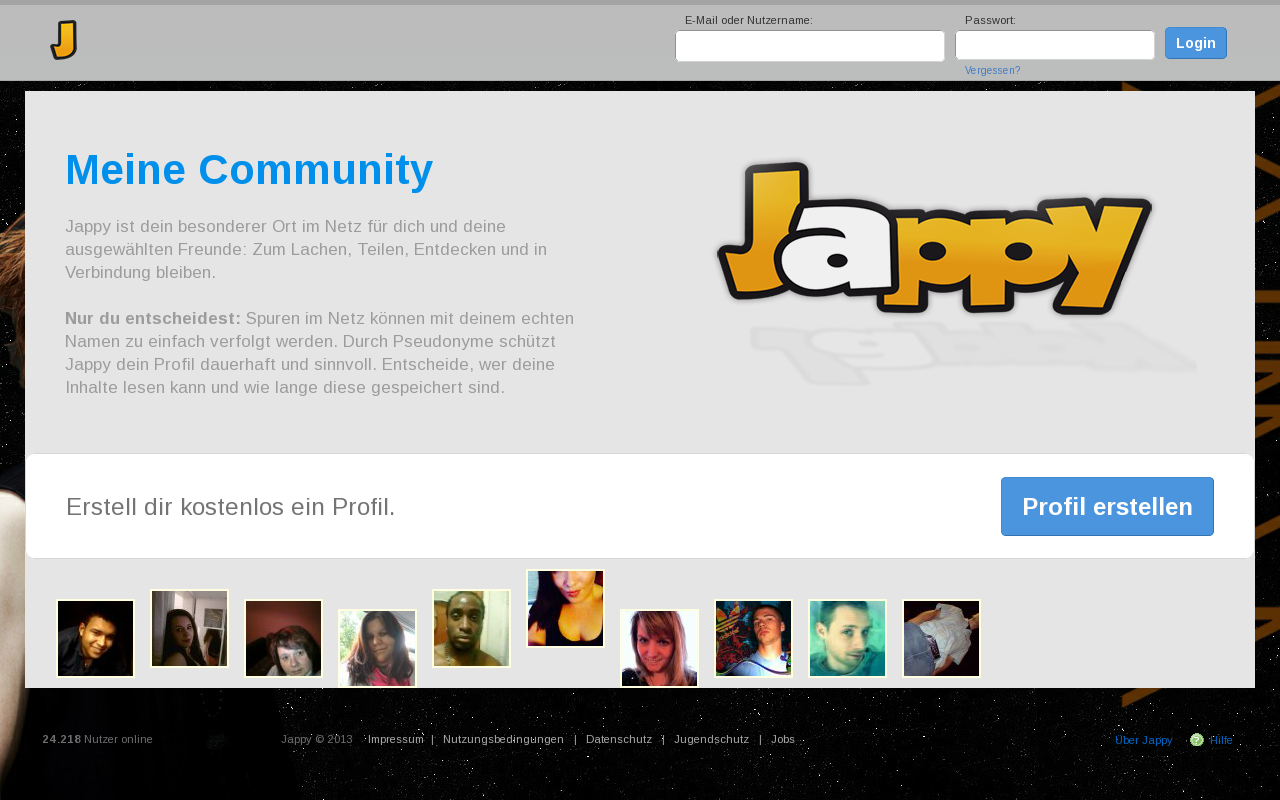Open profile photo with red lips

[566, 608]
